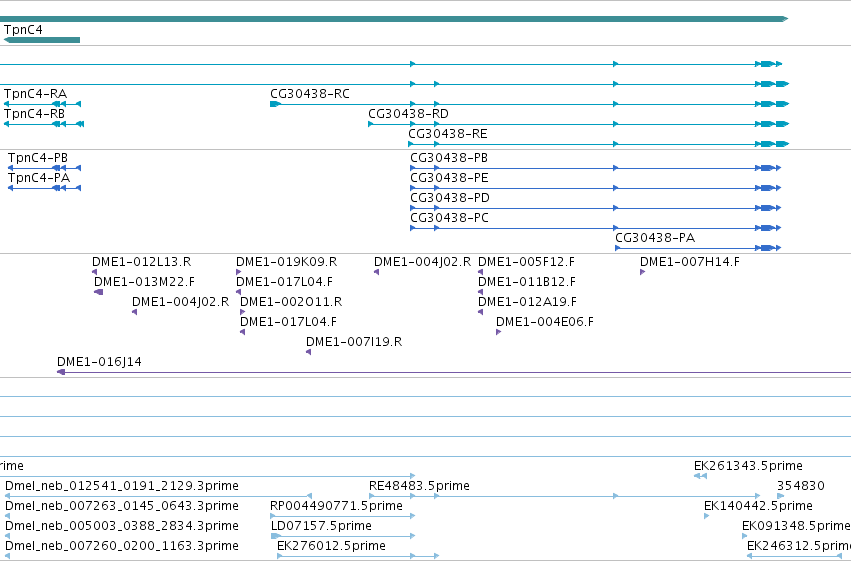Select the EK276012.5prime EST label

tap(332, 546)
